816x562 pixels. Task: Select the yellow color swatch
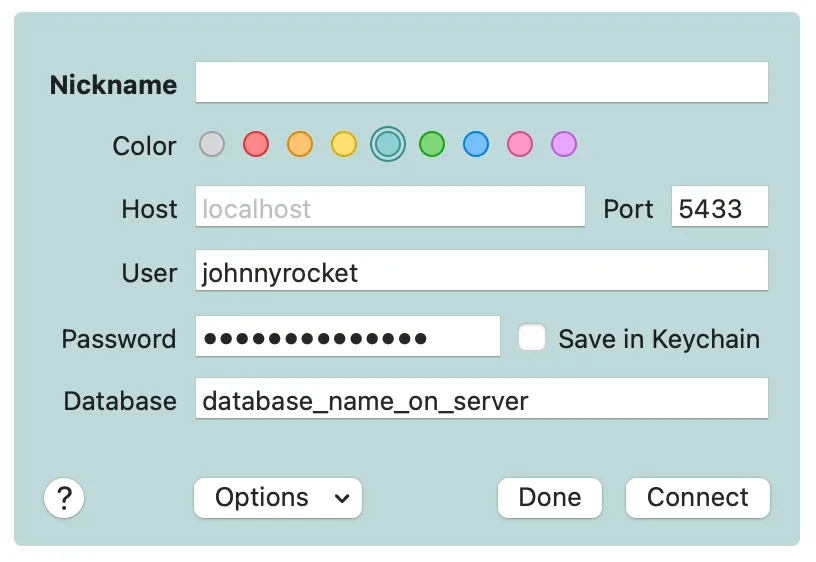pos(344,145)
